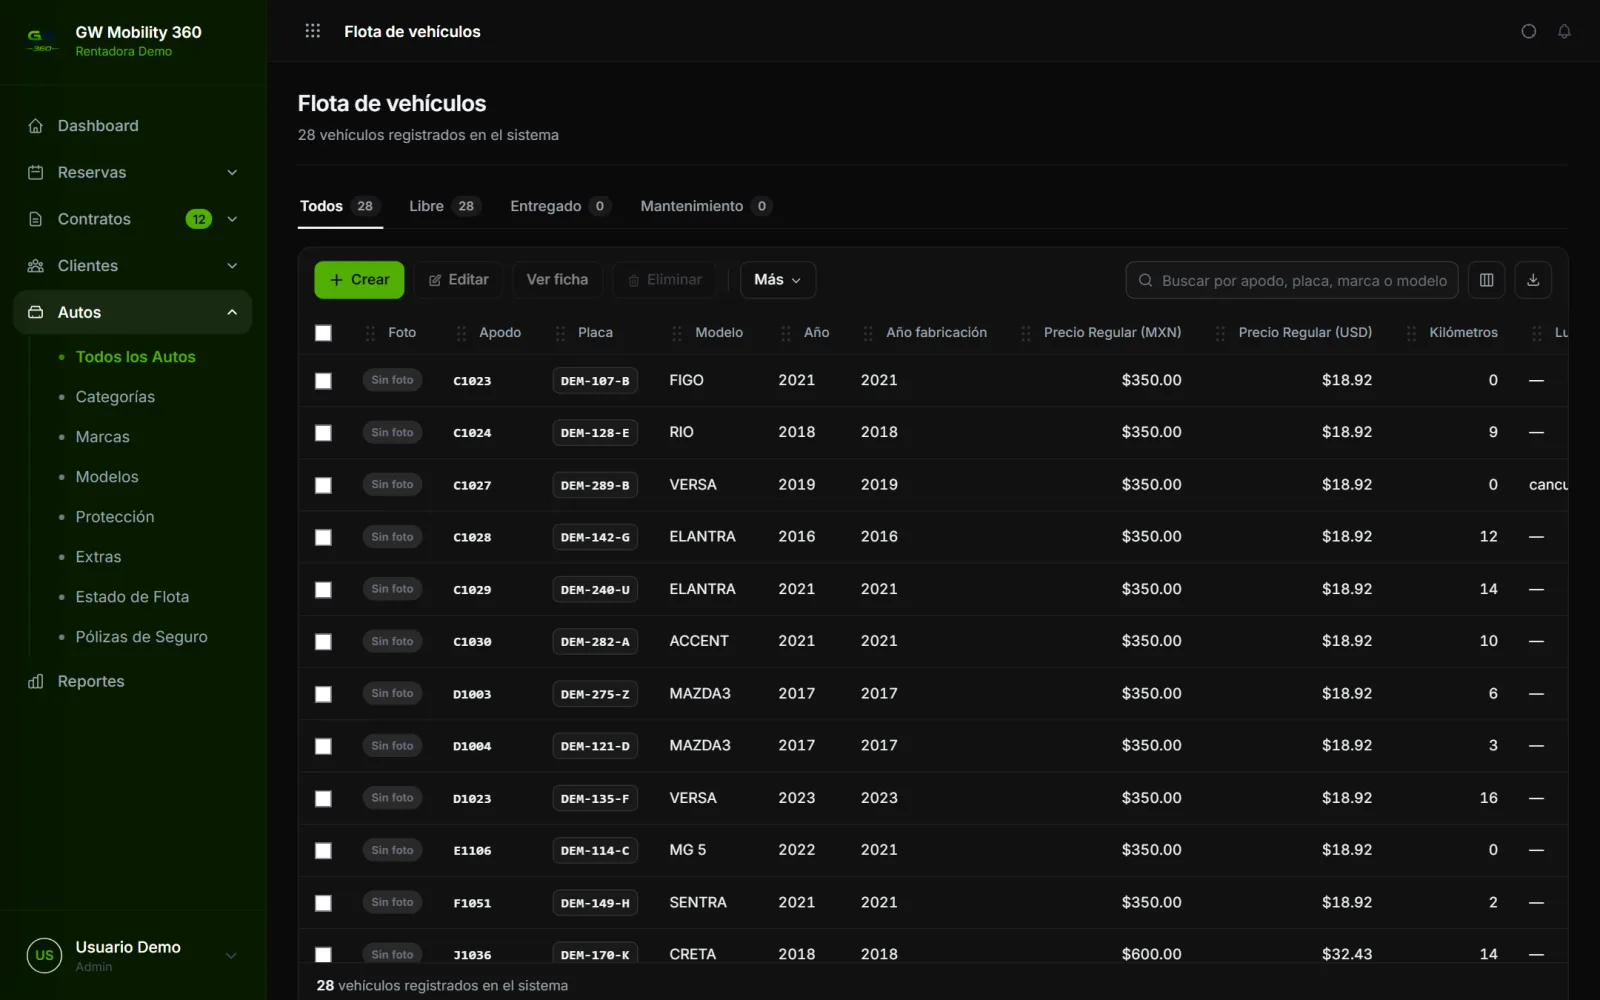Viewport: 1600px width, 1000px height.
Task: Open Categorías in the Autos submenu
Action: tap(115, 397)
